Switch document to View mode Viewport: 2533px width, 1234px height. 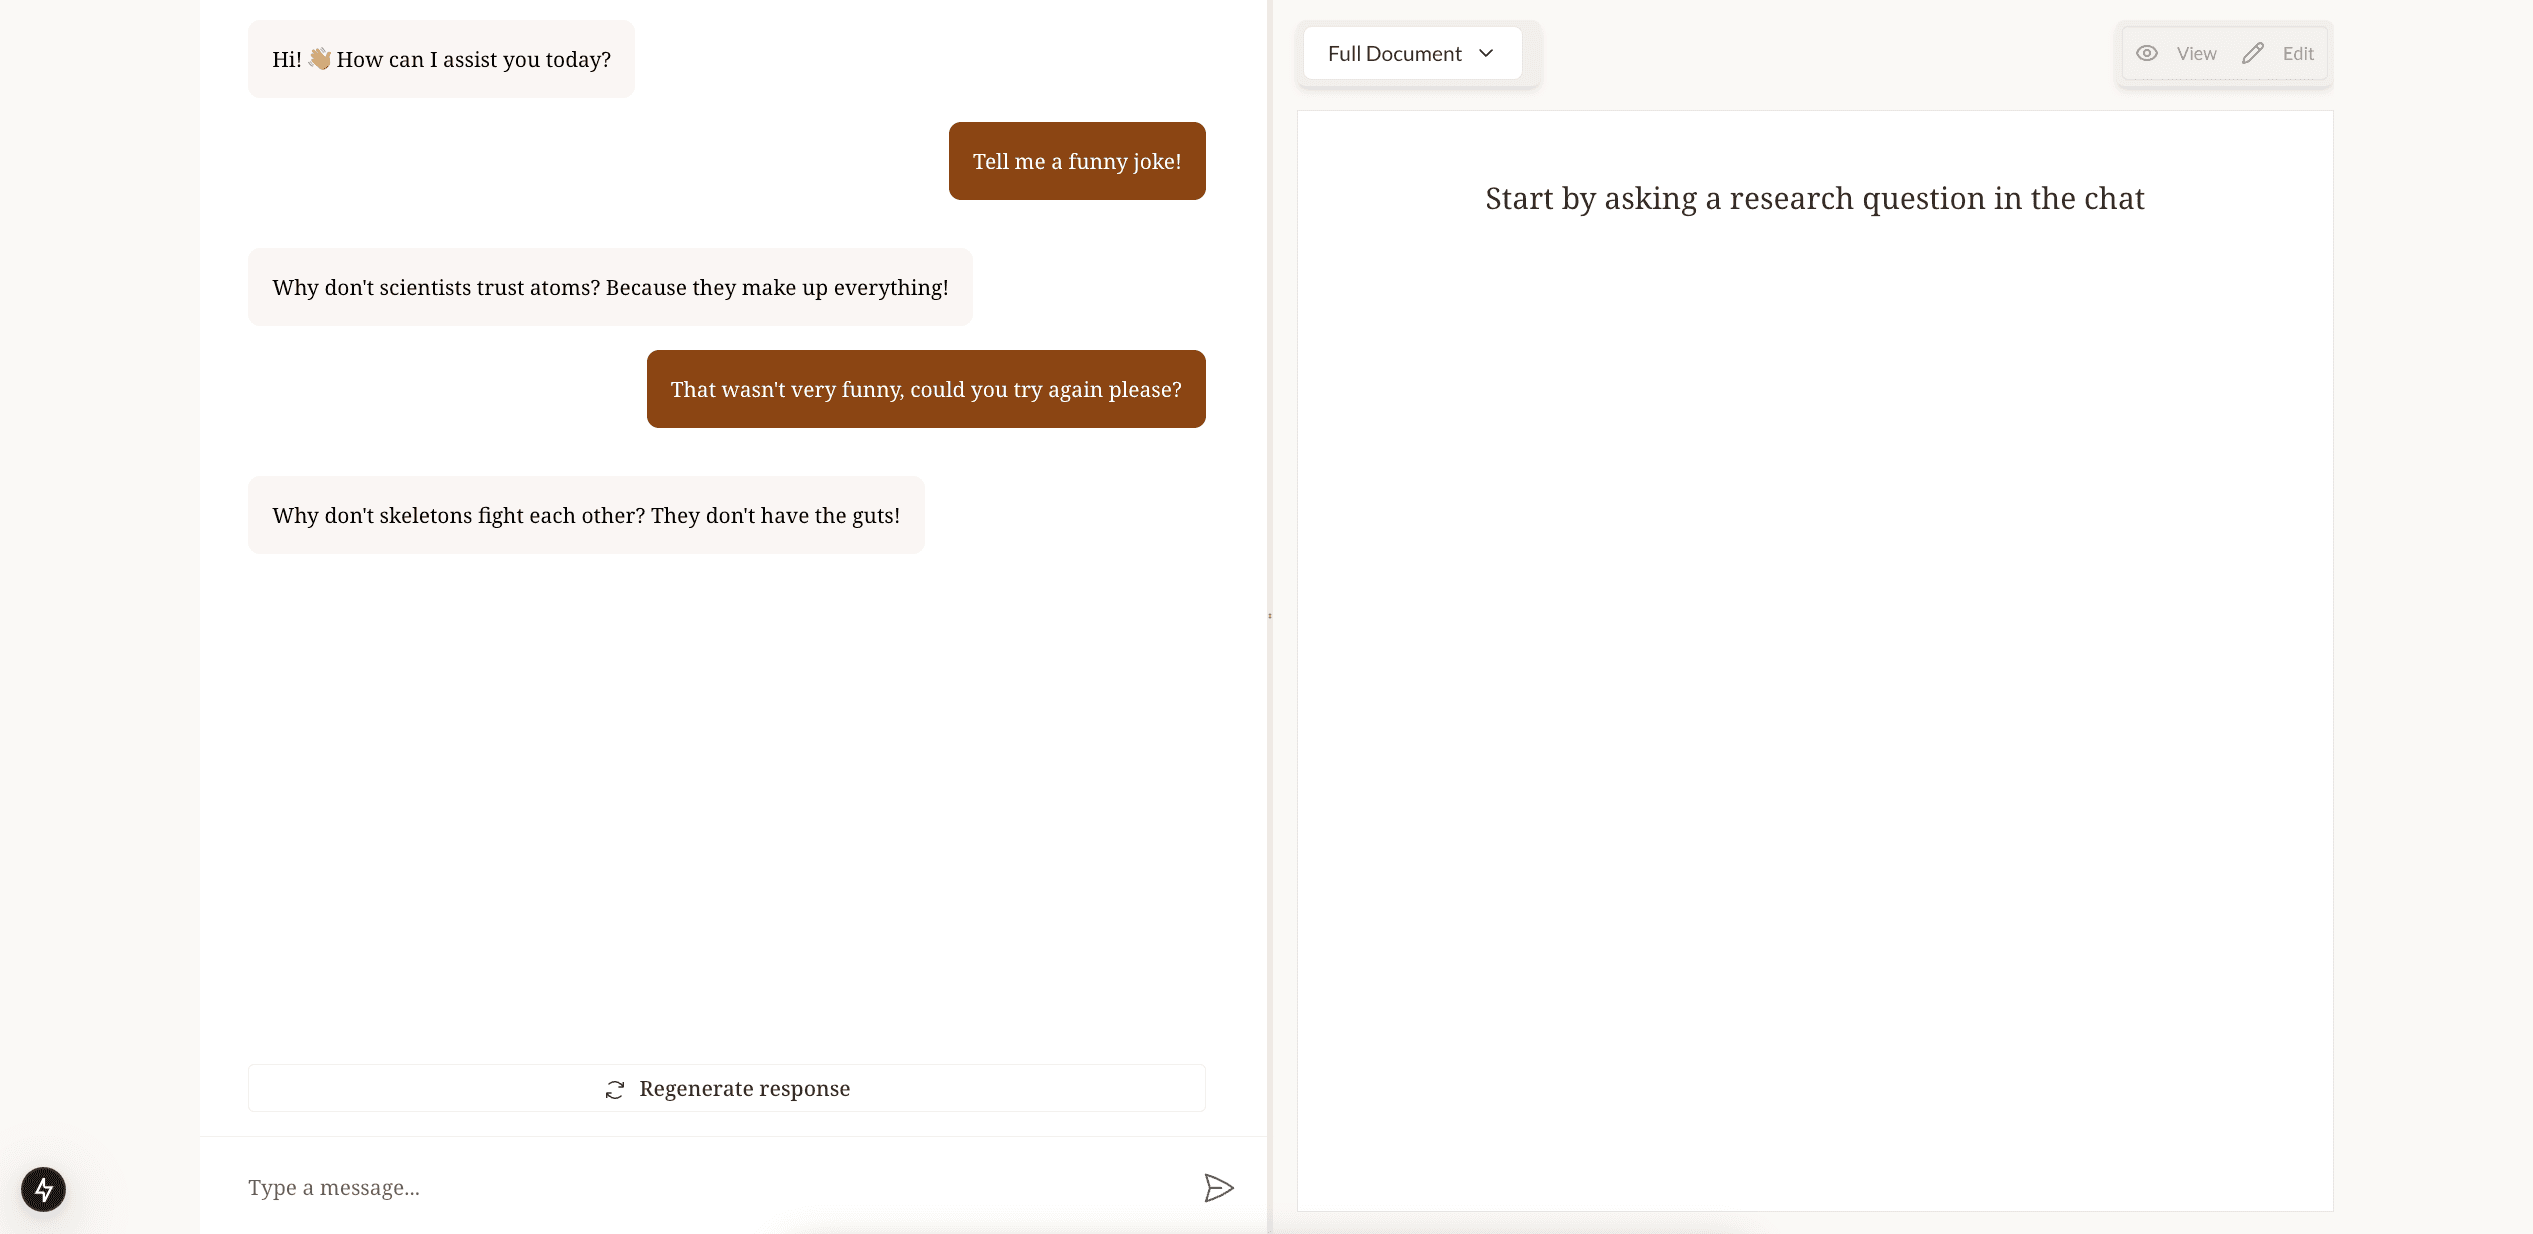[2196, 54]
